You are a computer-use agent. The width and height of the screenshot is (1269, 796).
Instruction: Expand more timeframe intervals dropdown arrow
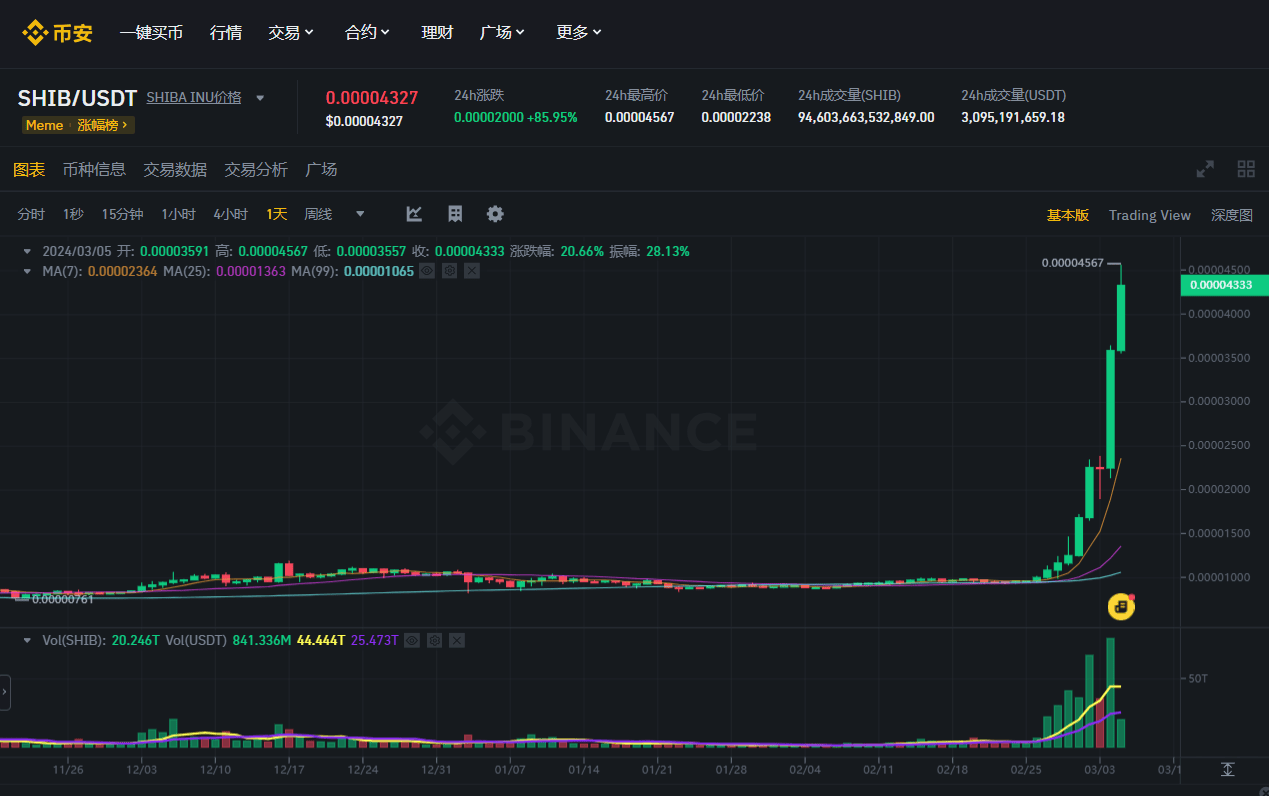[360, 214]
